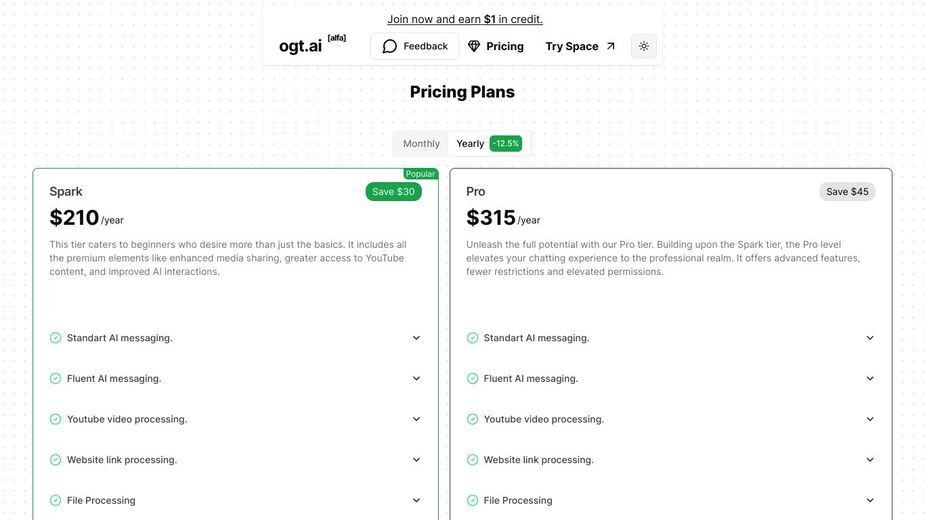This screenshot has width=925, height=520.
Task: Open the Pricing nav item
Action: pos(496,46)
